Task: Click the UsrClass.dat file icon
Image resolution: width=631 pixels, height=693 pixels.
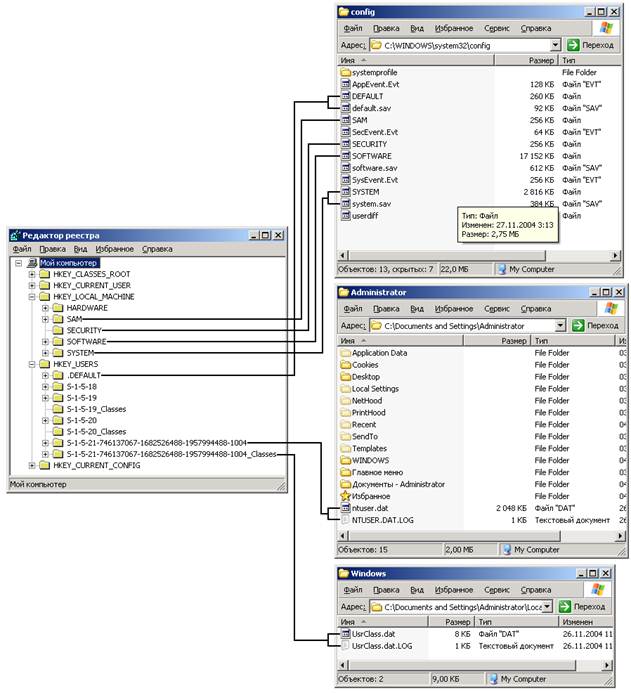Action: (346, 634)
